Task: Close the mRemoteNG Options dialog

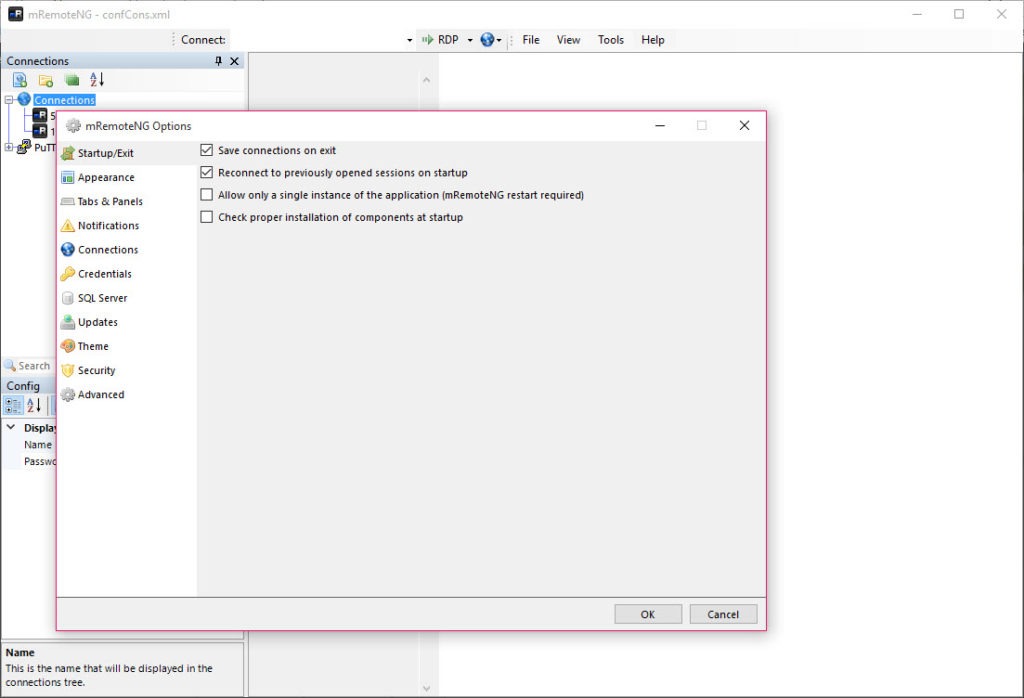Action: click(x=744, y=125)
